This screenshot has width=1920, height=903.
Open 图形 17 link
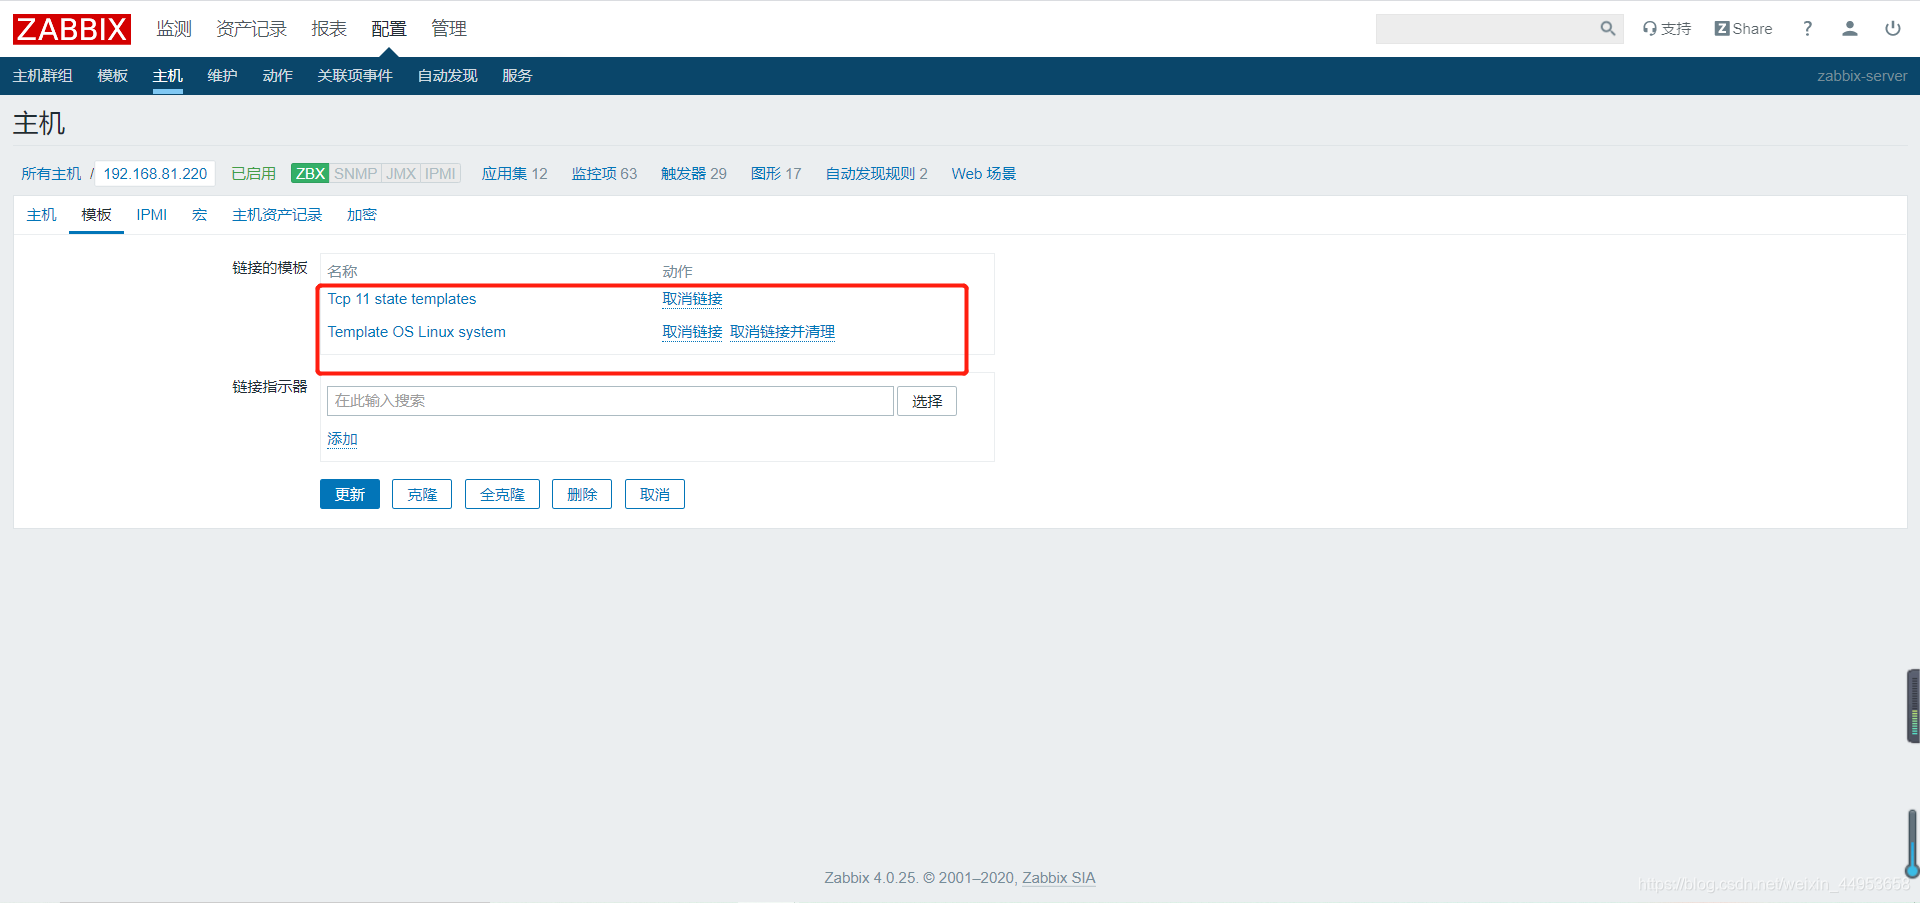click(x=776, y=173)
